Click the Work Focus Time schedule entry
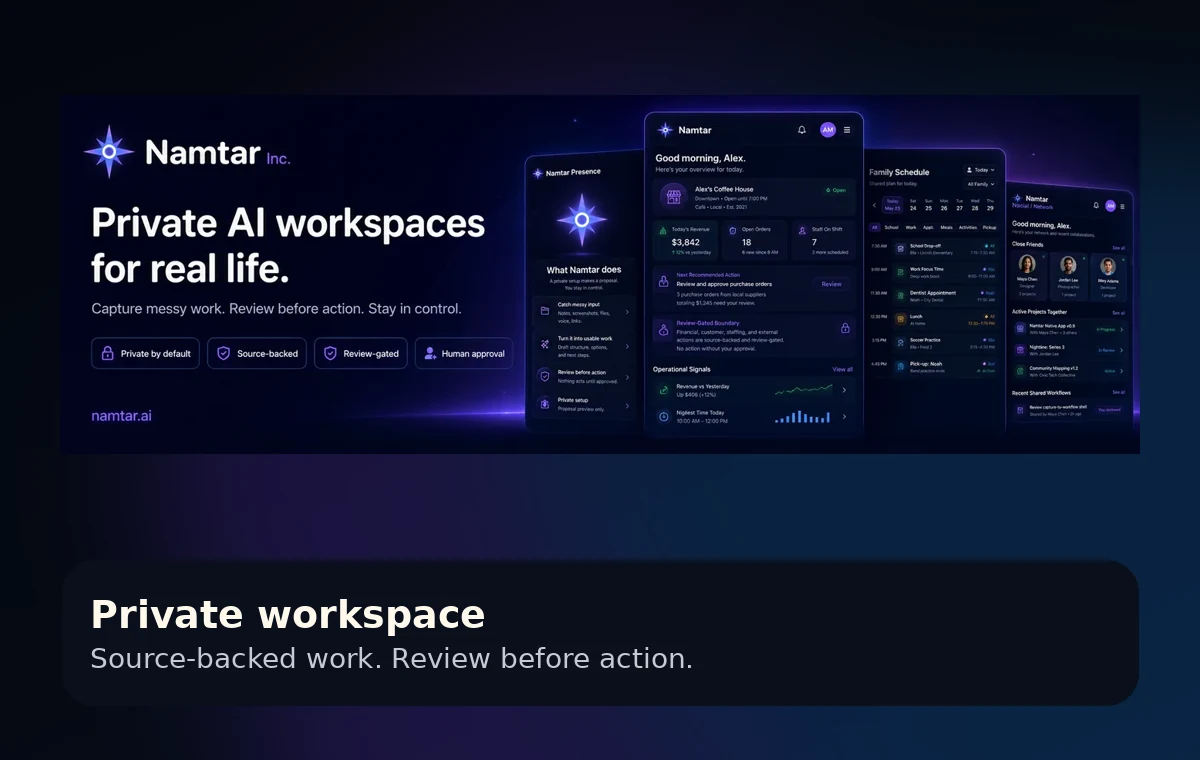 tap(944, 272)
